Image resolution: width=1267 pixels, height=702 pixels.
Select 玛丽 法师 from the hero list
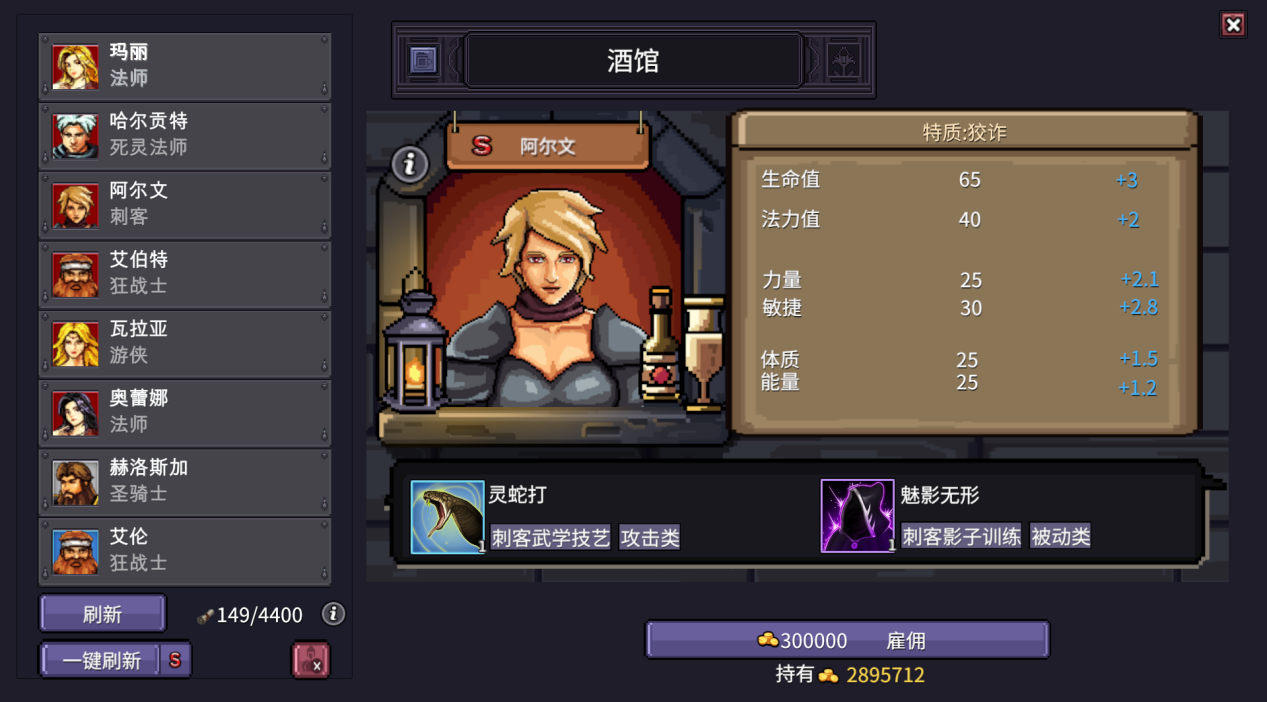tap(185, 66)
